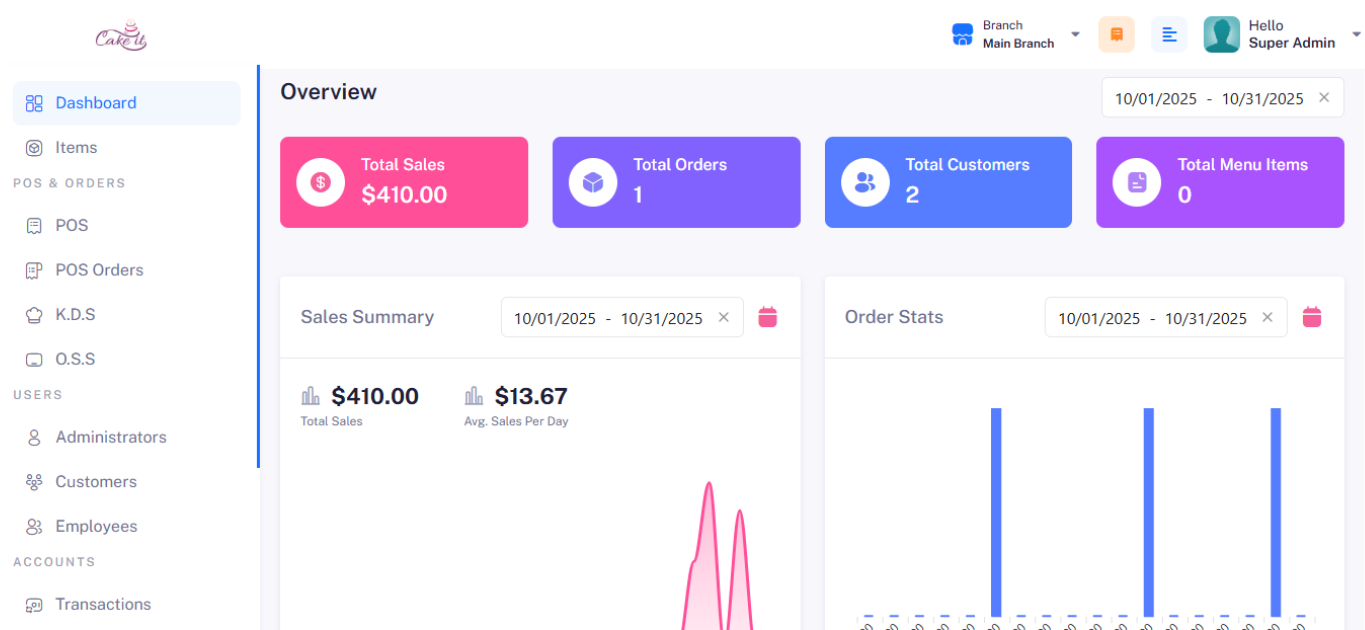This screenshot has width=1365, height=630.
Task: Click the Total Orders box icon
Action: pyautogui.click(x=593, y=182)
